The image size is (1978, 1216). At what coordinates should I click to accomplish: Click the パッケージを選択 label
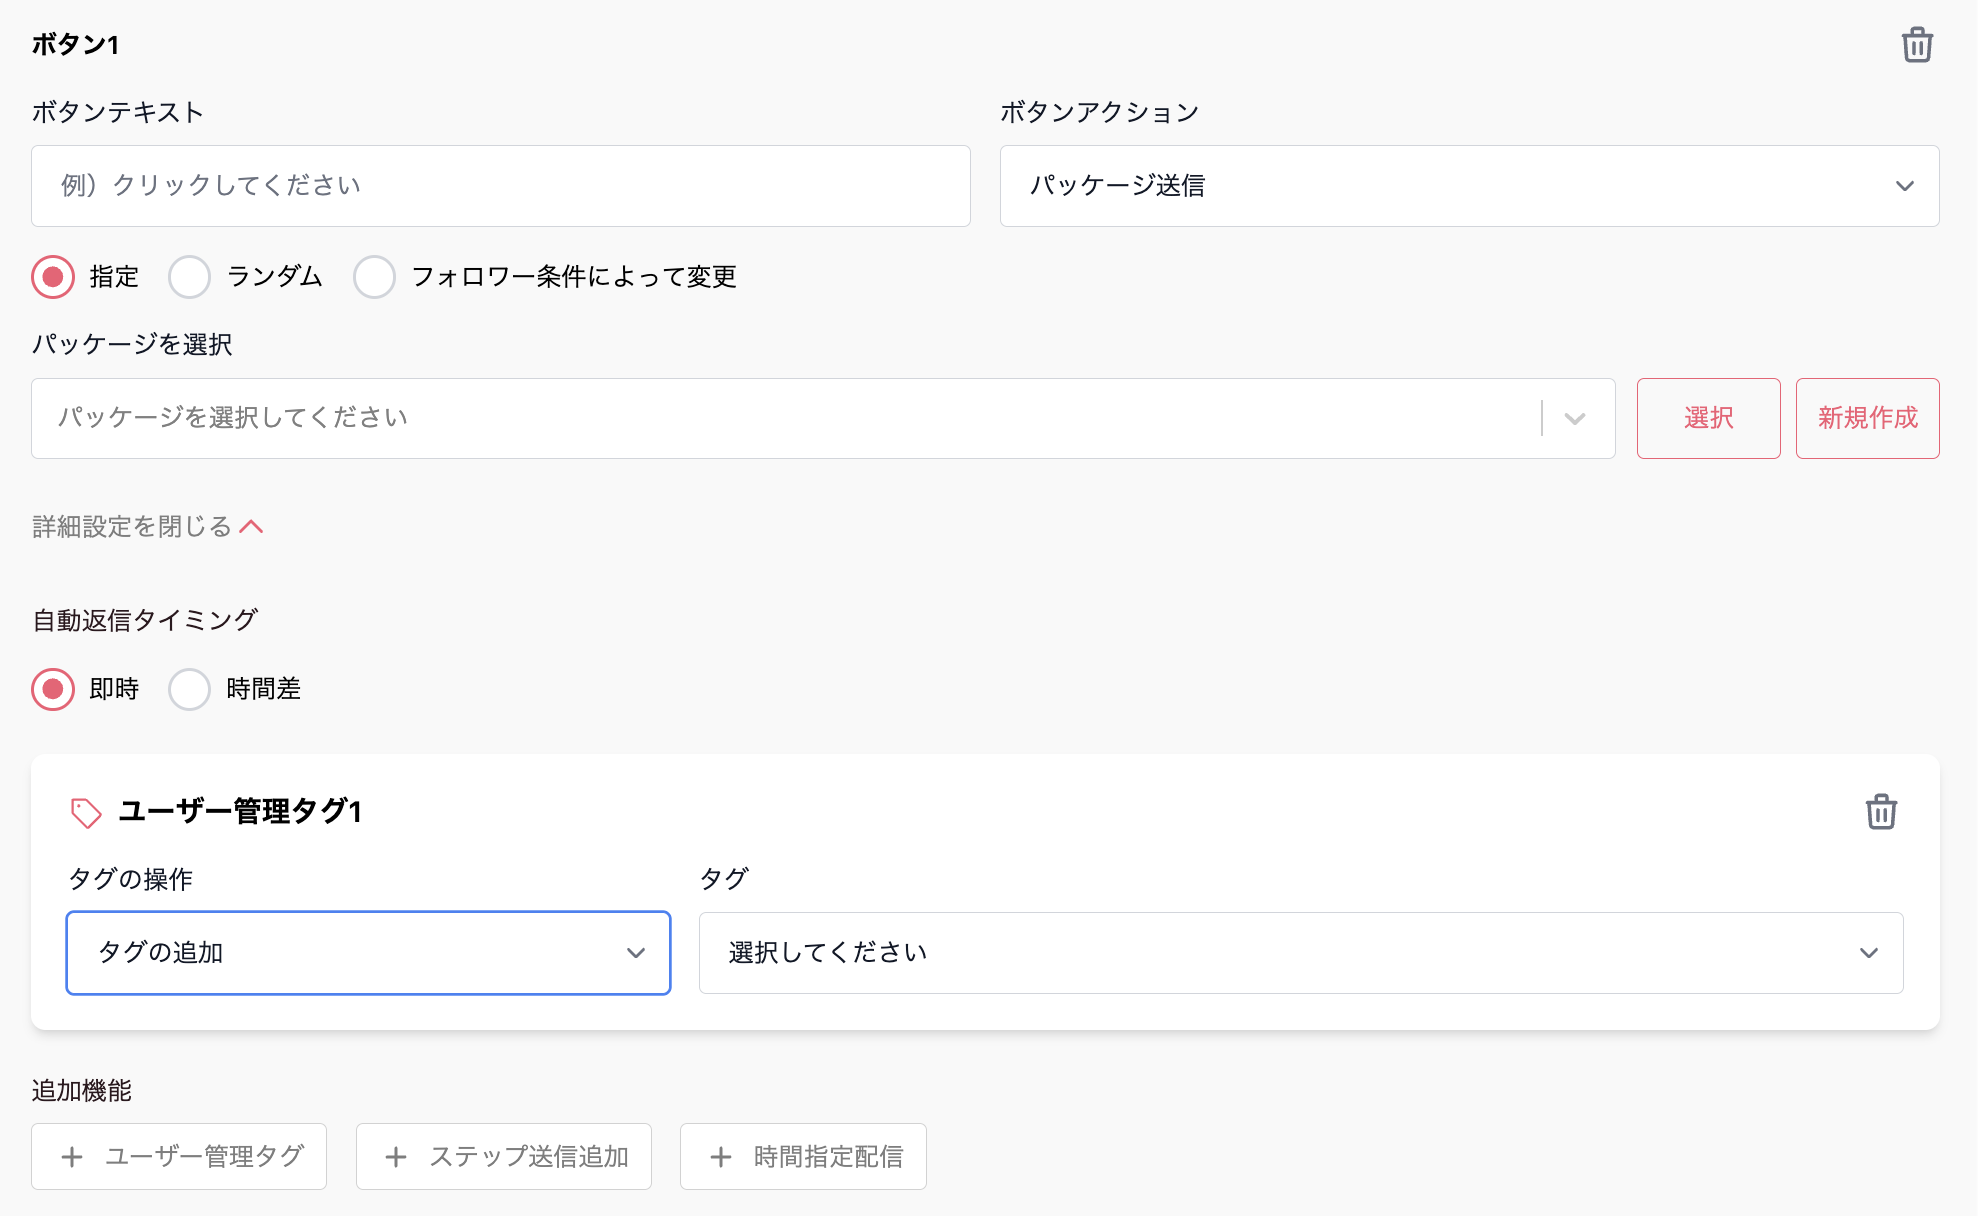point(131,344)
